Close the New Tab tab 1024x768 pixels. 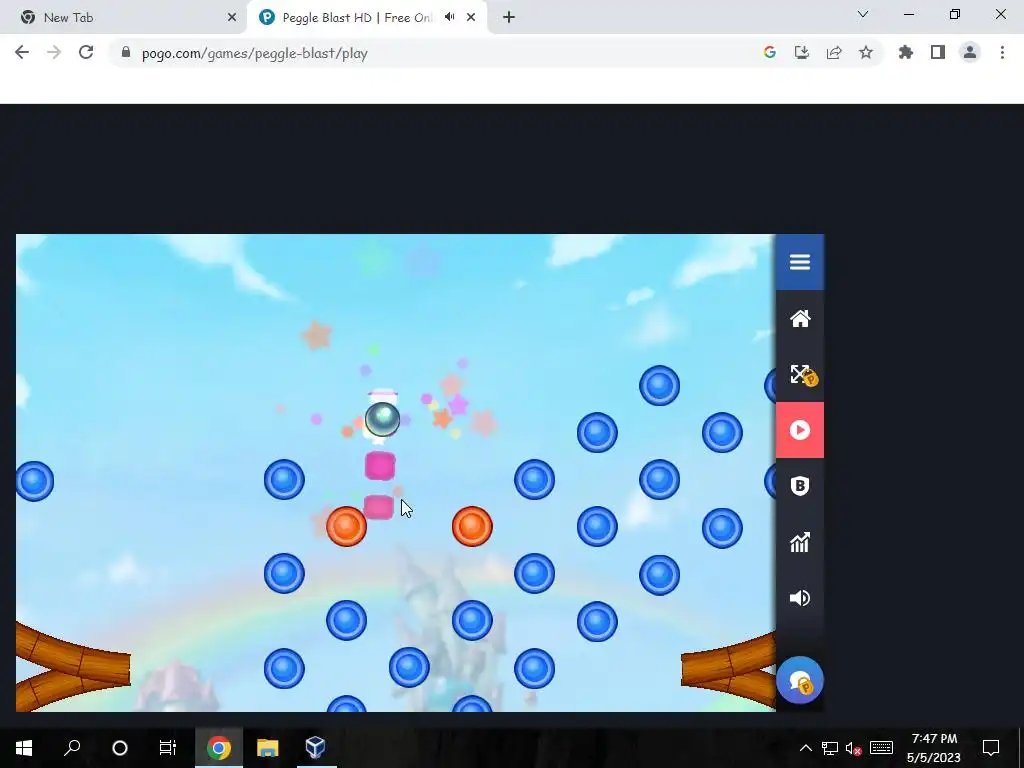[x=232, y=18]
